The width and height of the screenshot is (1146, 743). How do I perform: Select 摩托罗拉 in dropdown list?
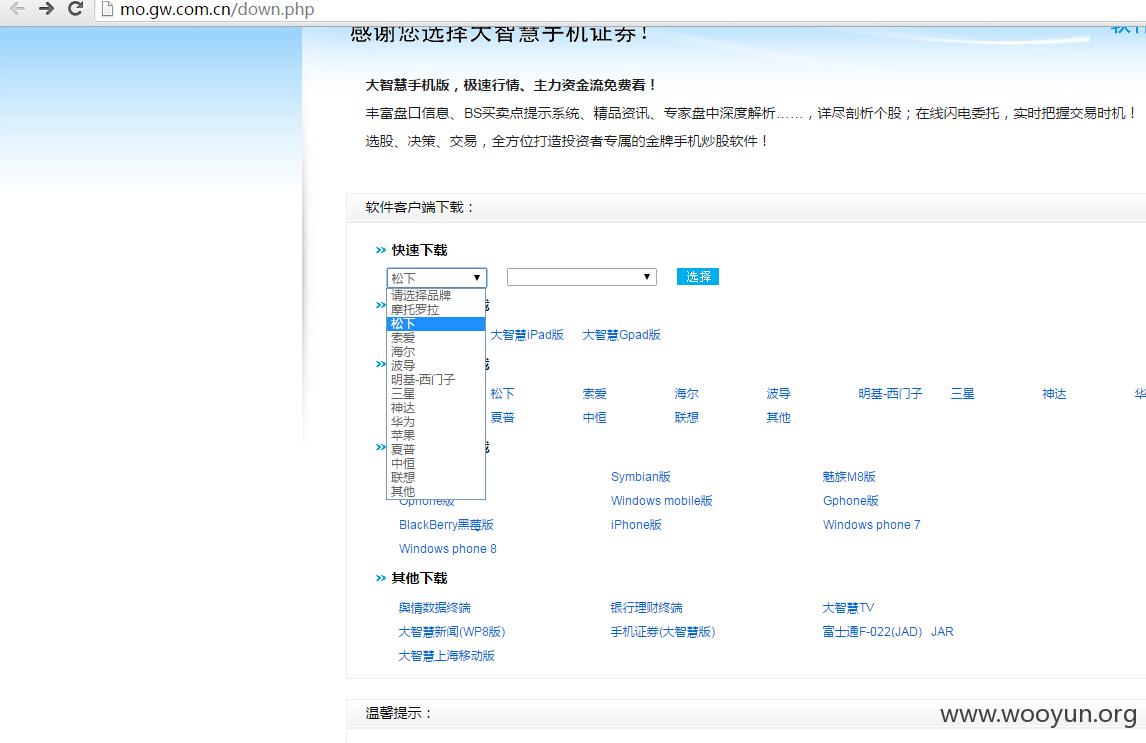click(x=436, y=310)
